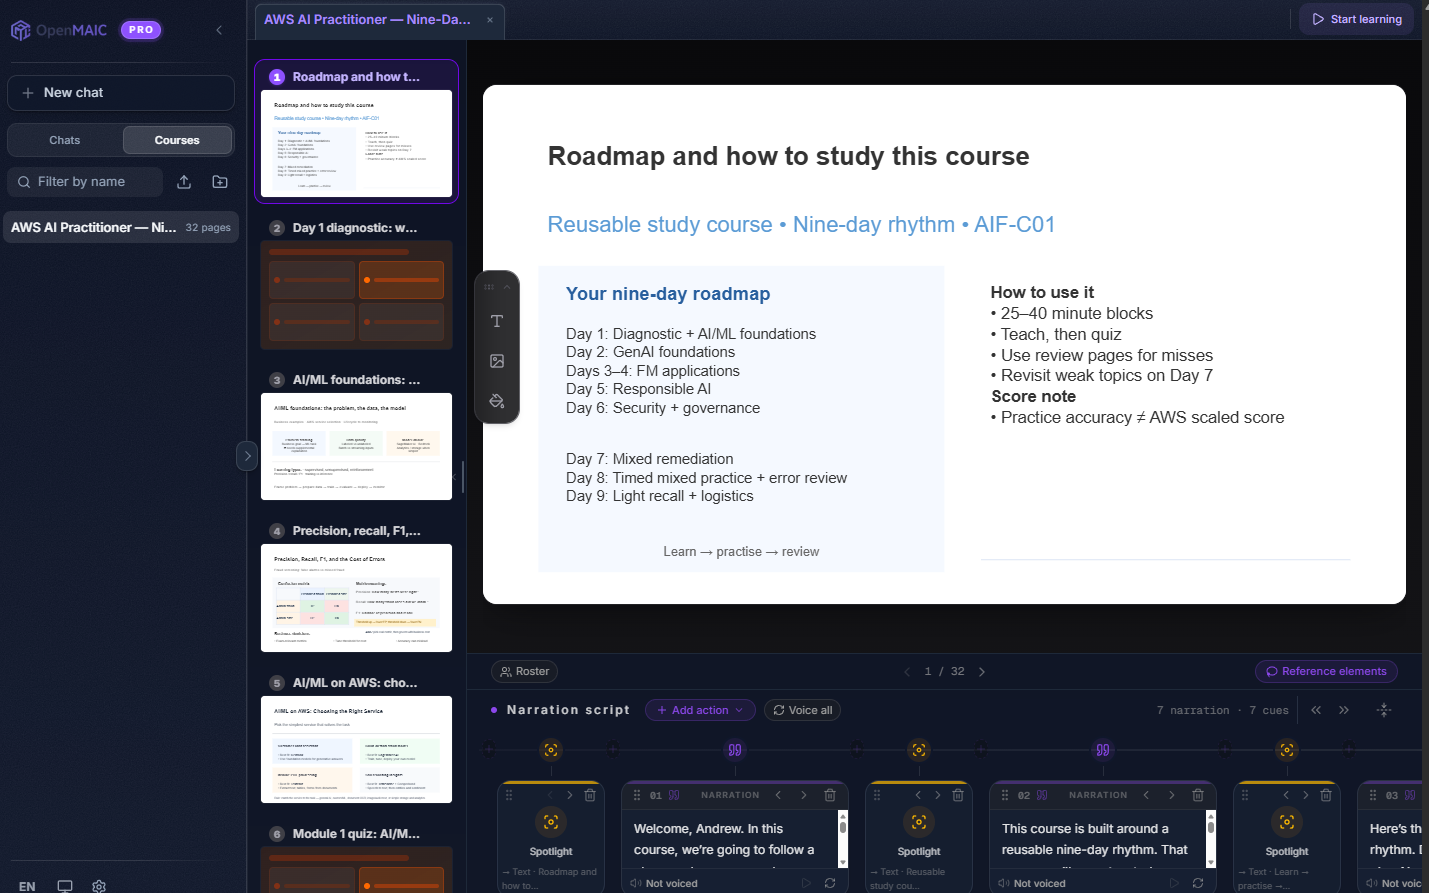Click the collapse narration panel icon
This screenshot has width=1429, height=893.
tap(1384, 710)
